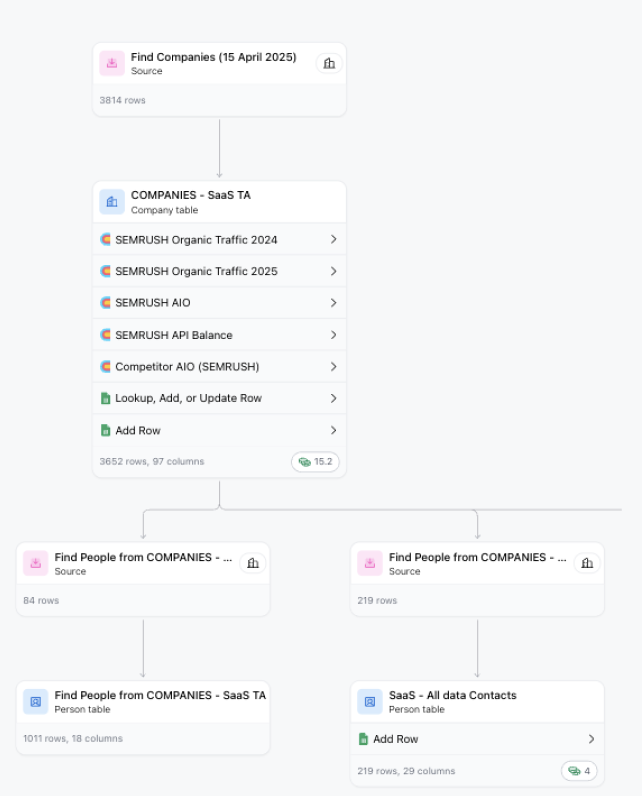Click 3652 rows, 97 columns text
Viewport: 642px width, 796px height.
click(x=152, y=461)
